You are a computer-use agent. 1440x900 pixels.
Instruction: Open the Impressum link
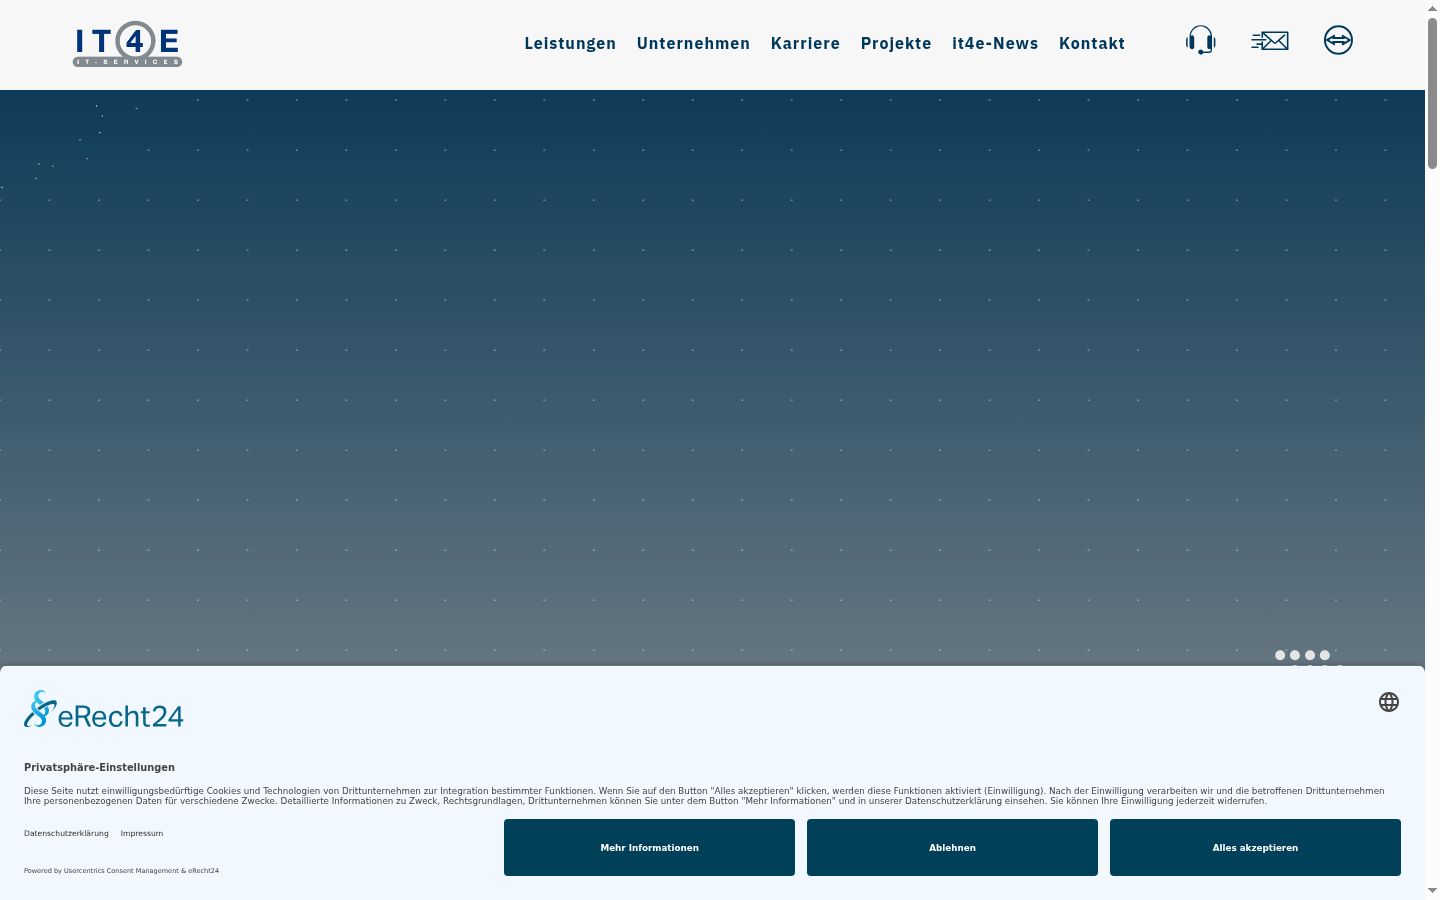tap(142, 833)
